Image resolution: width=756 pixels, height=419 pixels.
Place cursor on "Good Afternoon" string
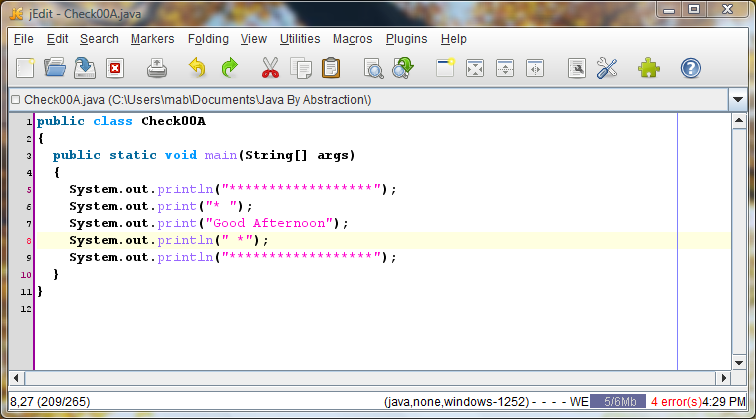pyautogui.click(x=270, y=223)
